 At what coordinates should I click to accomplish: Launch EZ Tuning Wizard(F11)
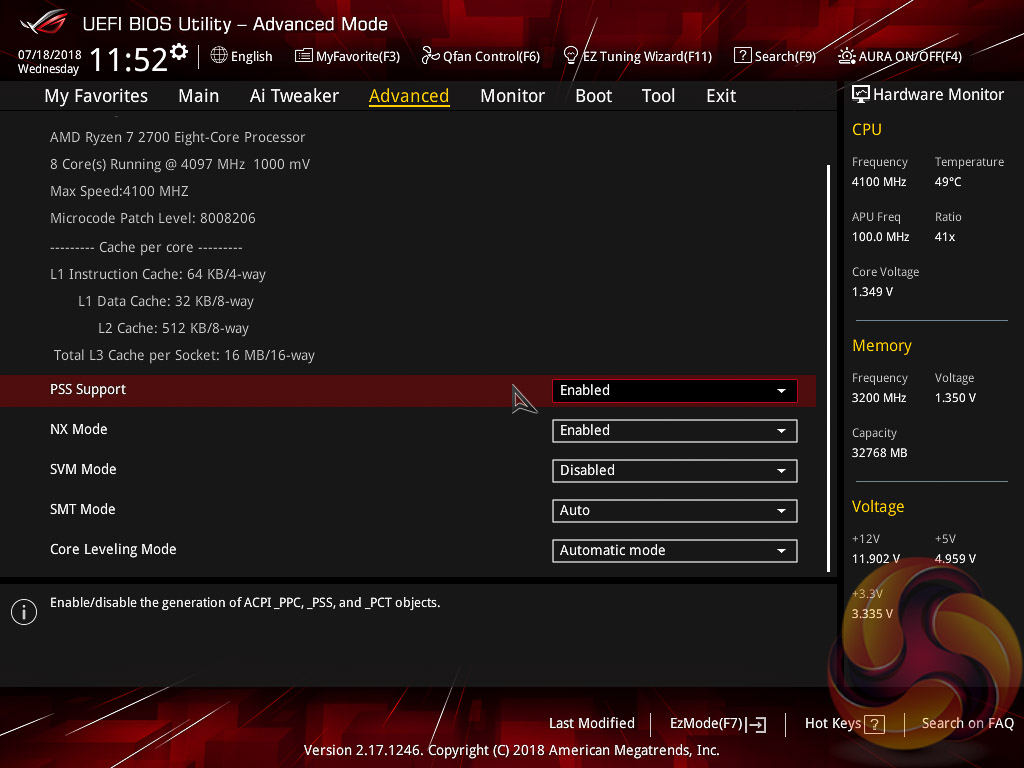pos(647,56)
